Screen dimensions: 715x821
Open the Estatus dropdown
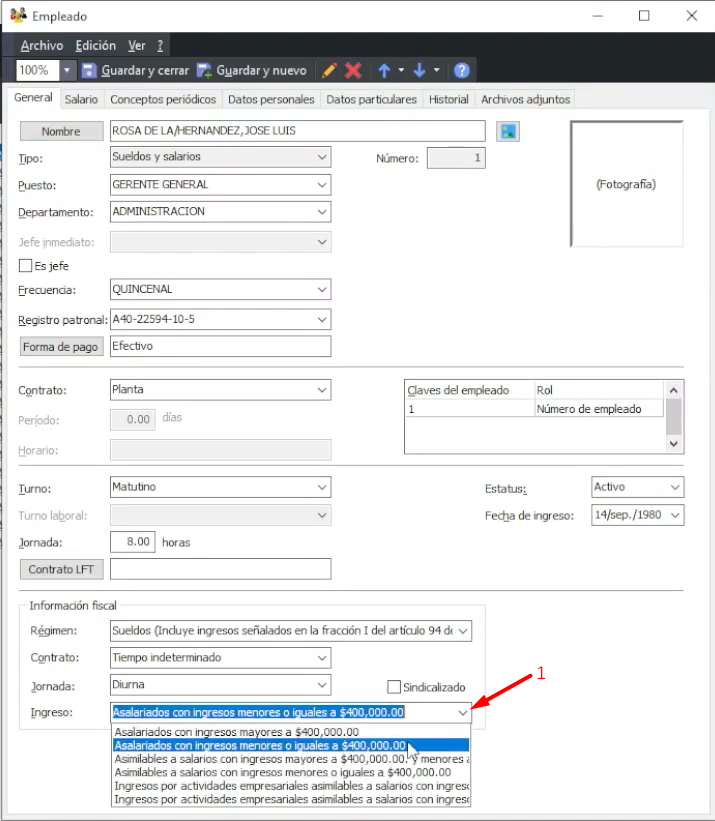[x=674, y=488]
